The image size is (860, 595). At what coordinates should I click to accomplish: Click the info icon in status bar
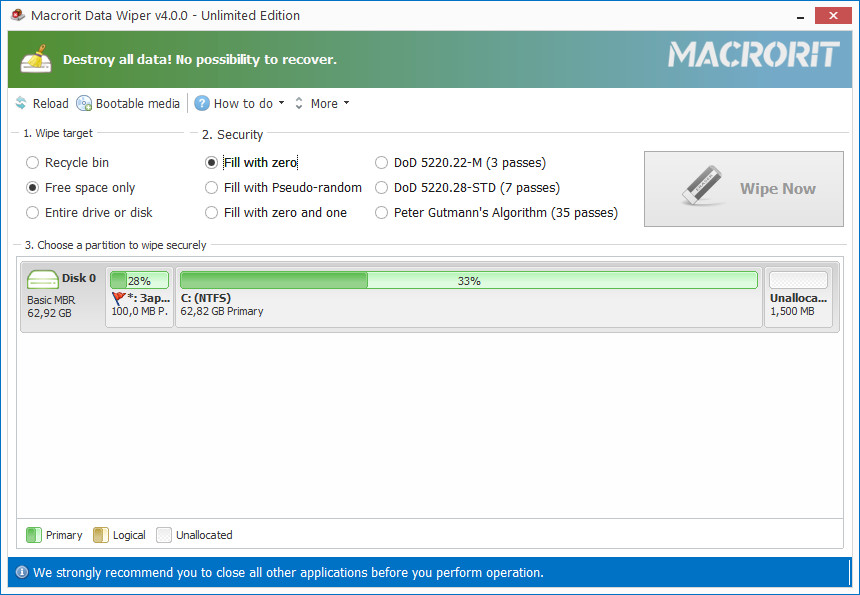coord(21,573)
